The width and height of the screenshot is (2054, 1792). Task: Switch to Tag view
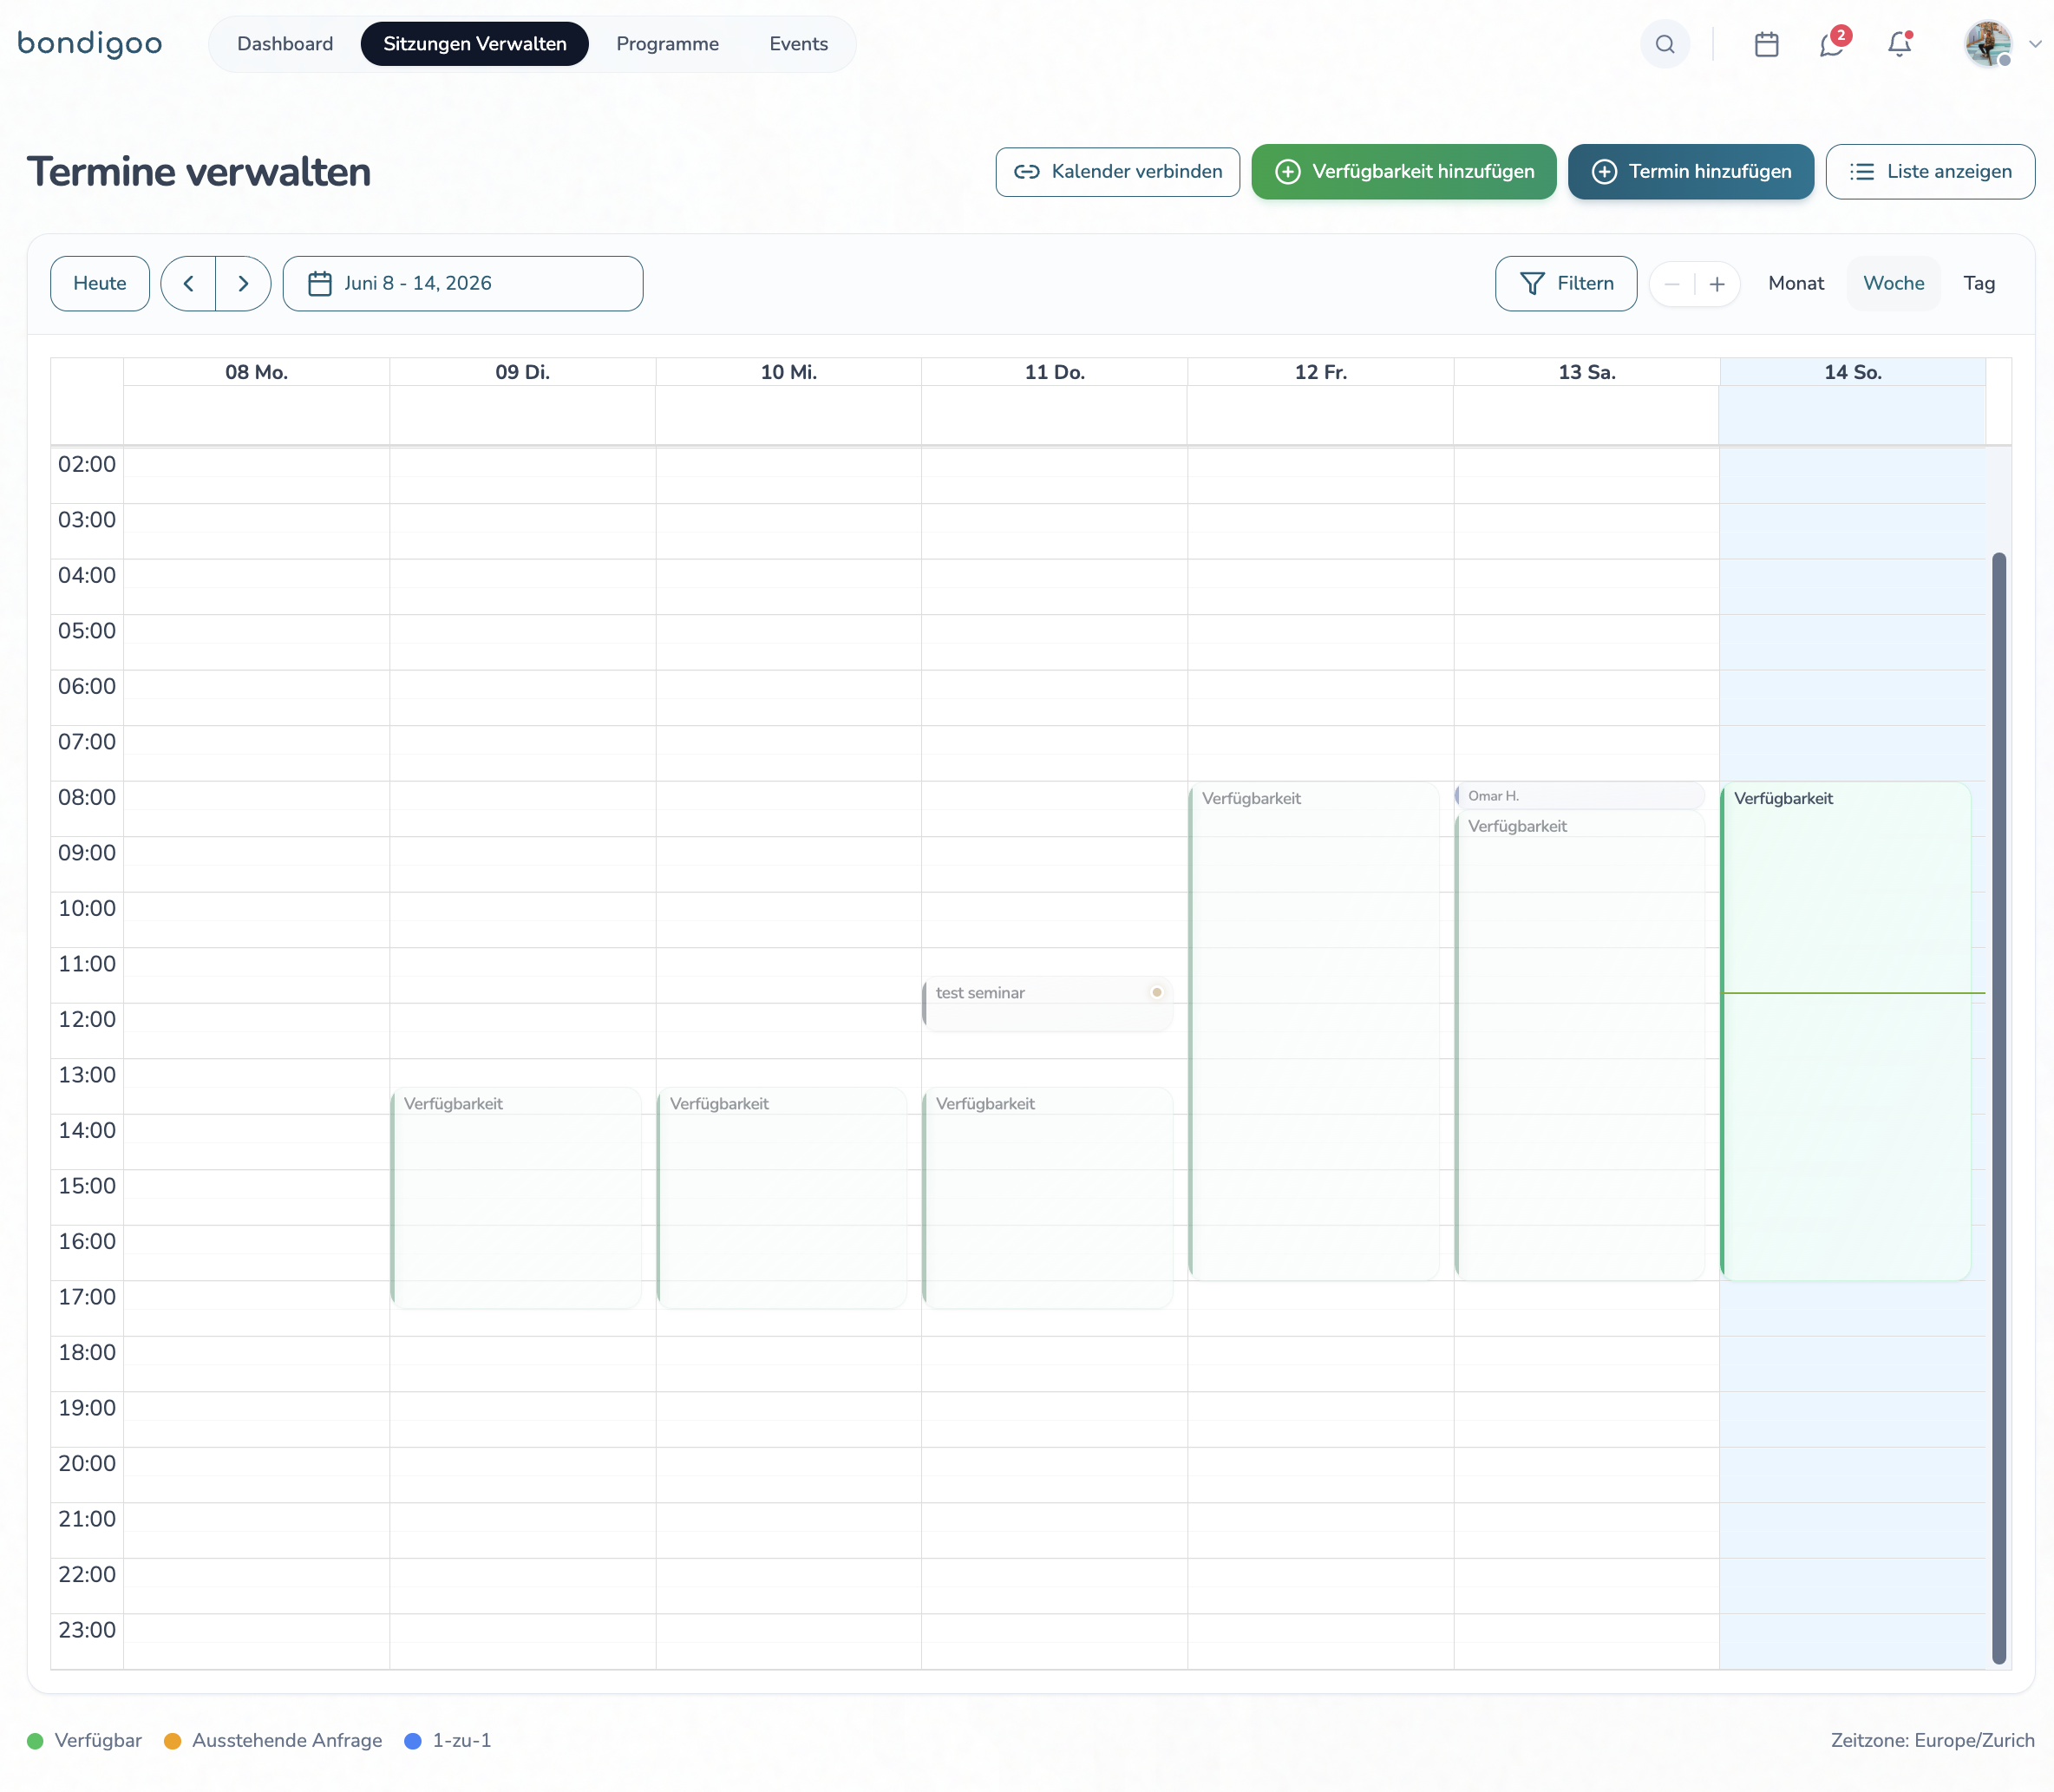tap(1979, 284)
